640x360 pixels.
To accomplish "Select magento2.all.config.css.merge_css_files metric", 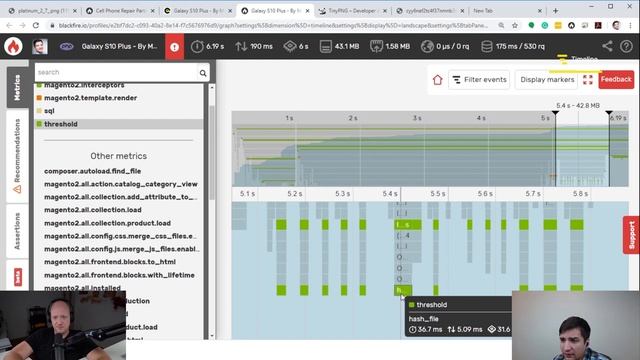I will (120, 236).
